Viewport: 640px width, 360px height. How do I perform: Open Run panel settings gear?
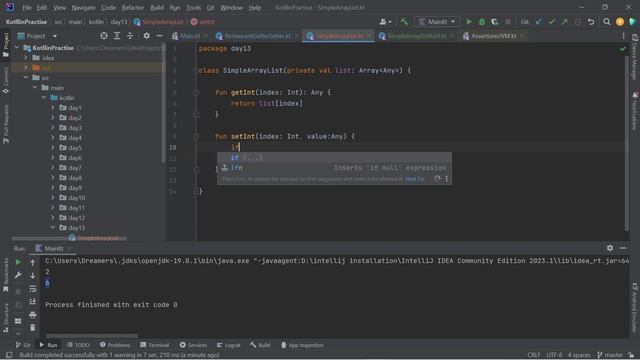(610, 248)
